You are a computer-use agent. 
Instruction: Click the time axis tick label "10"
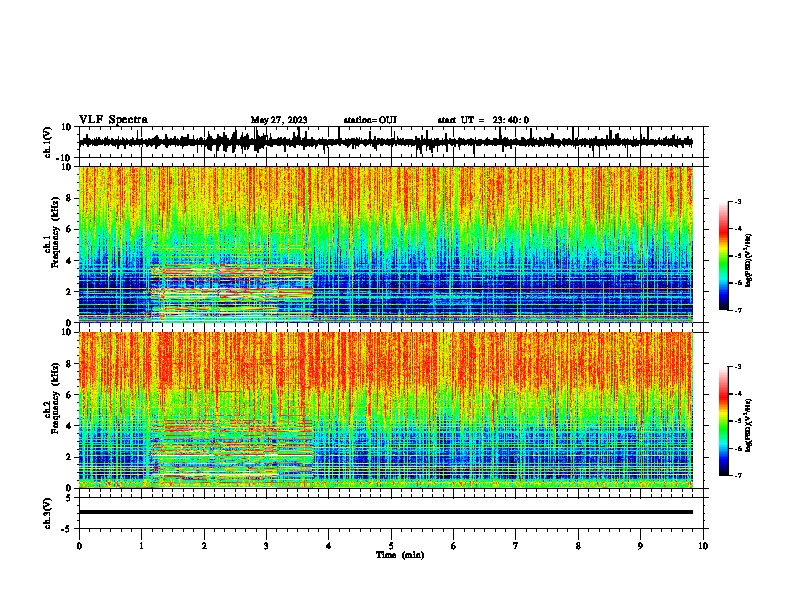pyautogui.click(x=703, y=546)
